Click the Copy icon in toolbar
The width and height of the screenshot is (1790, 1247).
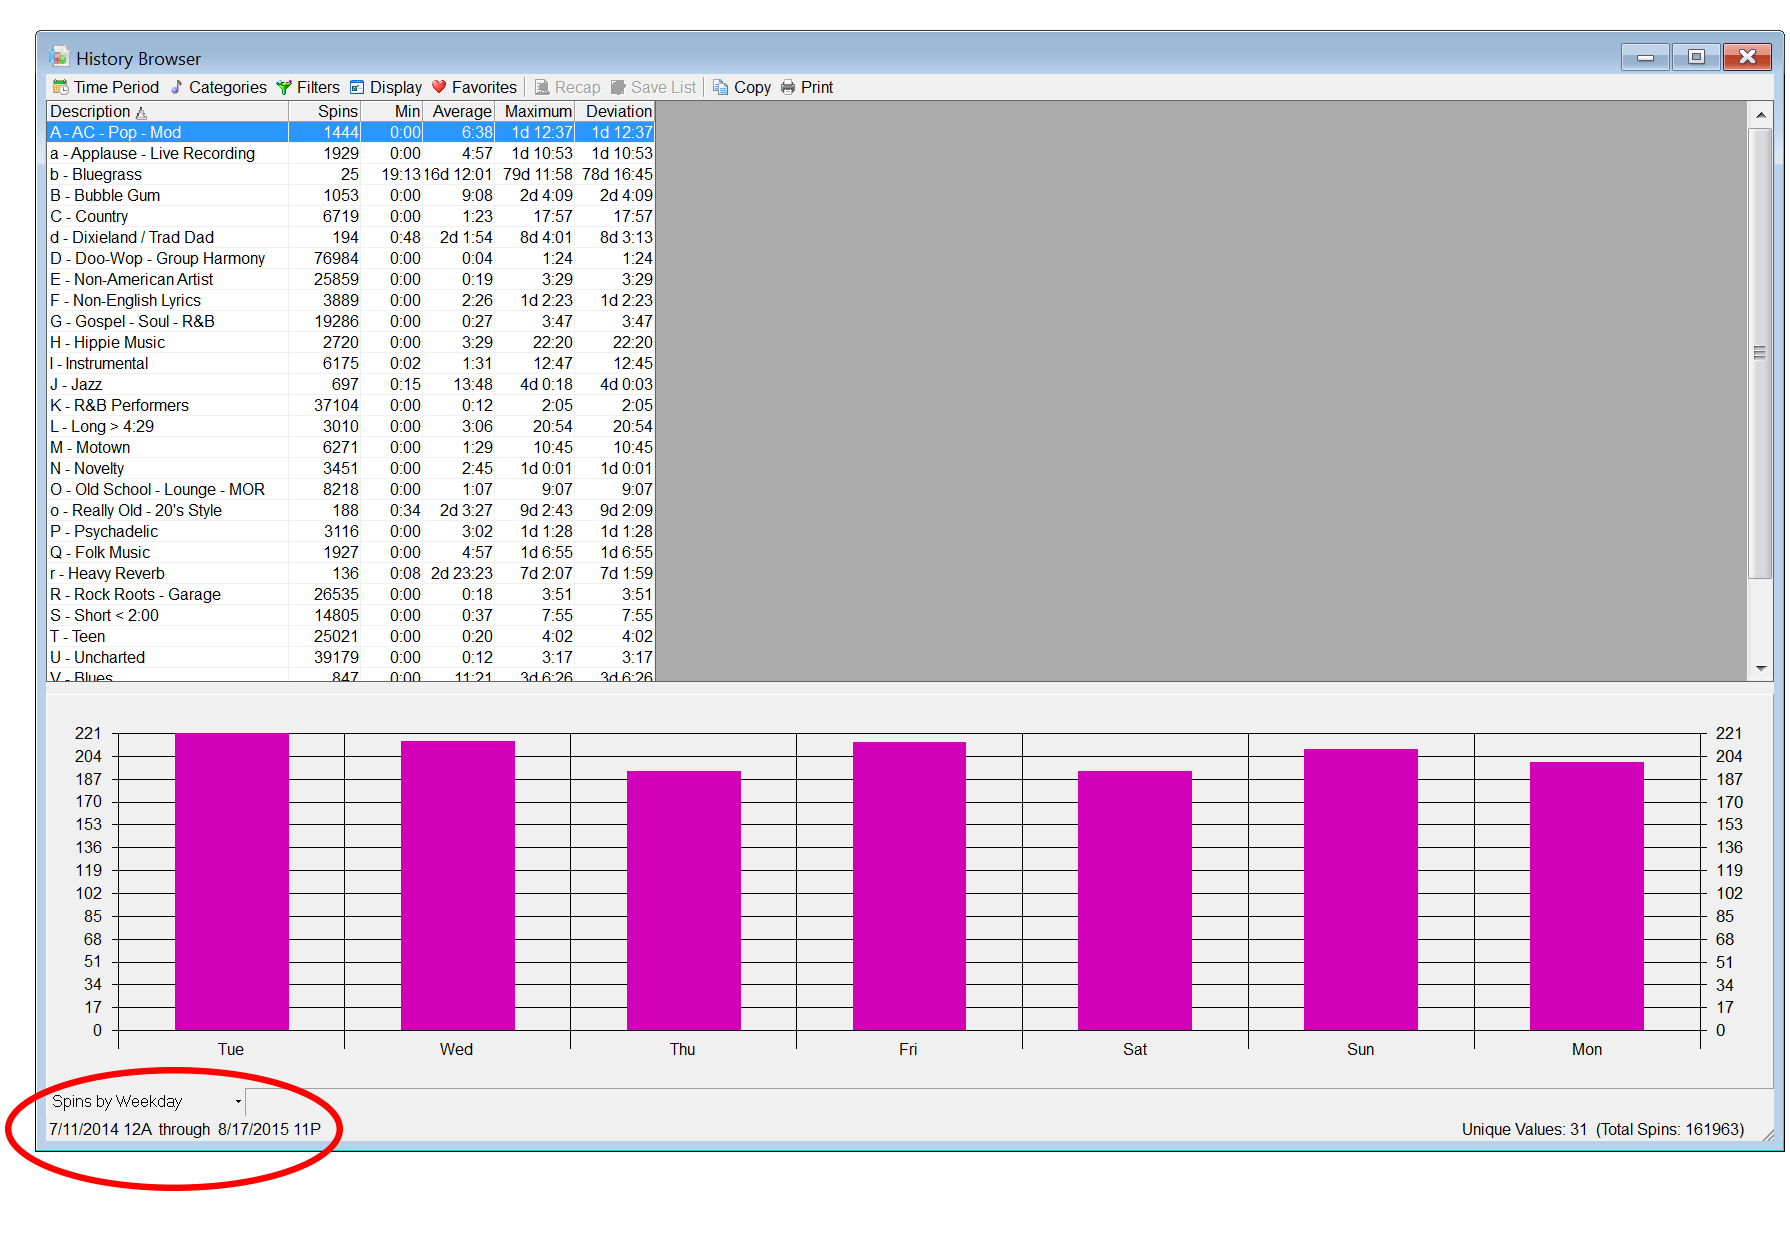coord(720,87)
